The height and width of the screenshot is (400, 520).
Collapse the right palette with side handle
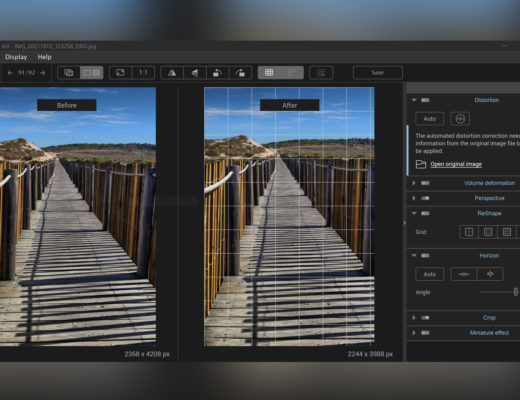pyautogui.click(x=405, y=223)
